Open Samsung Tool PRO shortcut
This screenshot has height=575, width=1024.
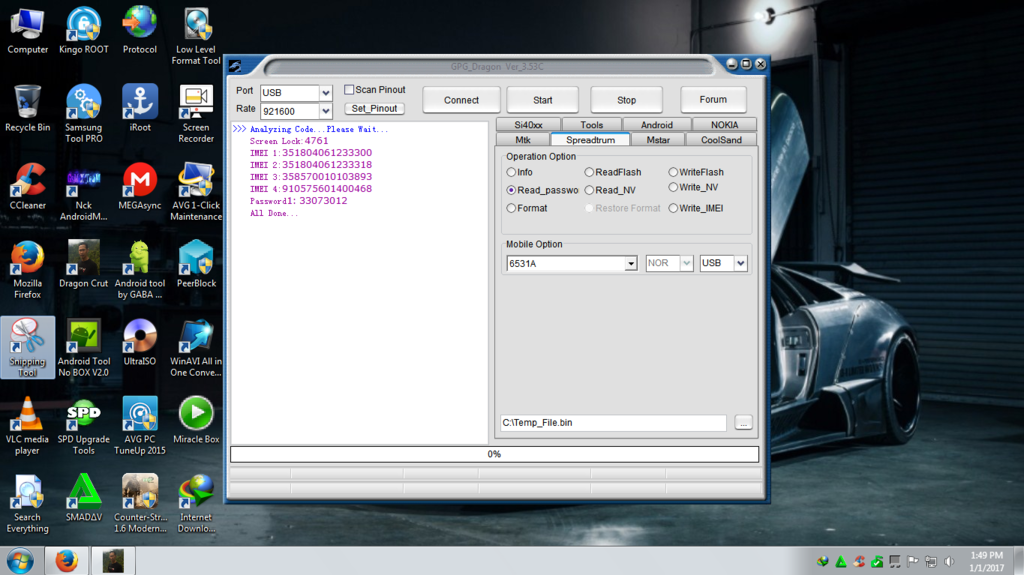click(x=83, y=104)
